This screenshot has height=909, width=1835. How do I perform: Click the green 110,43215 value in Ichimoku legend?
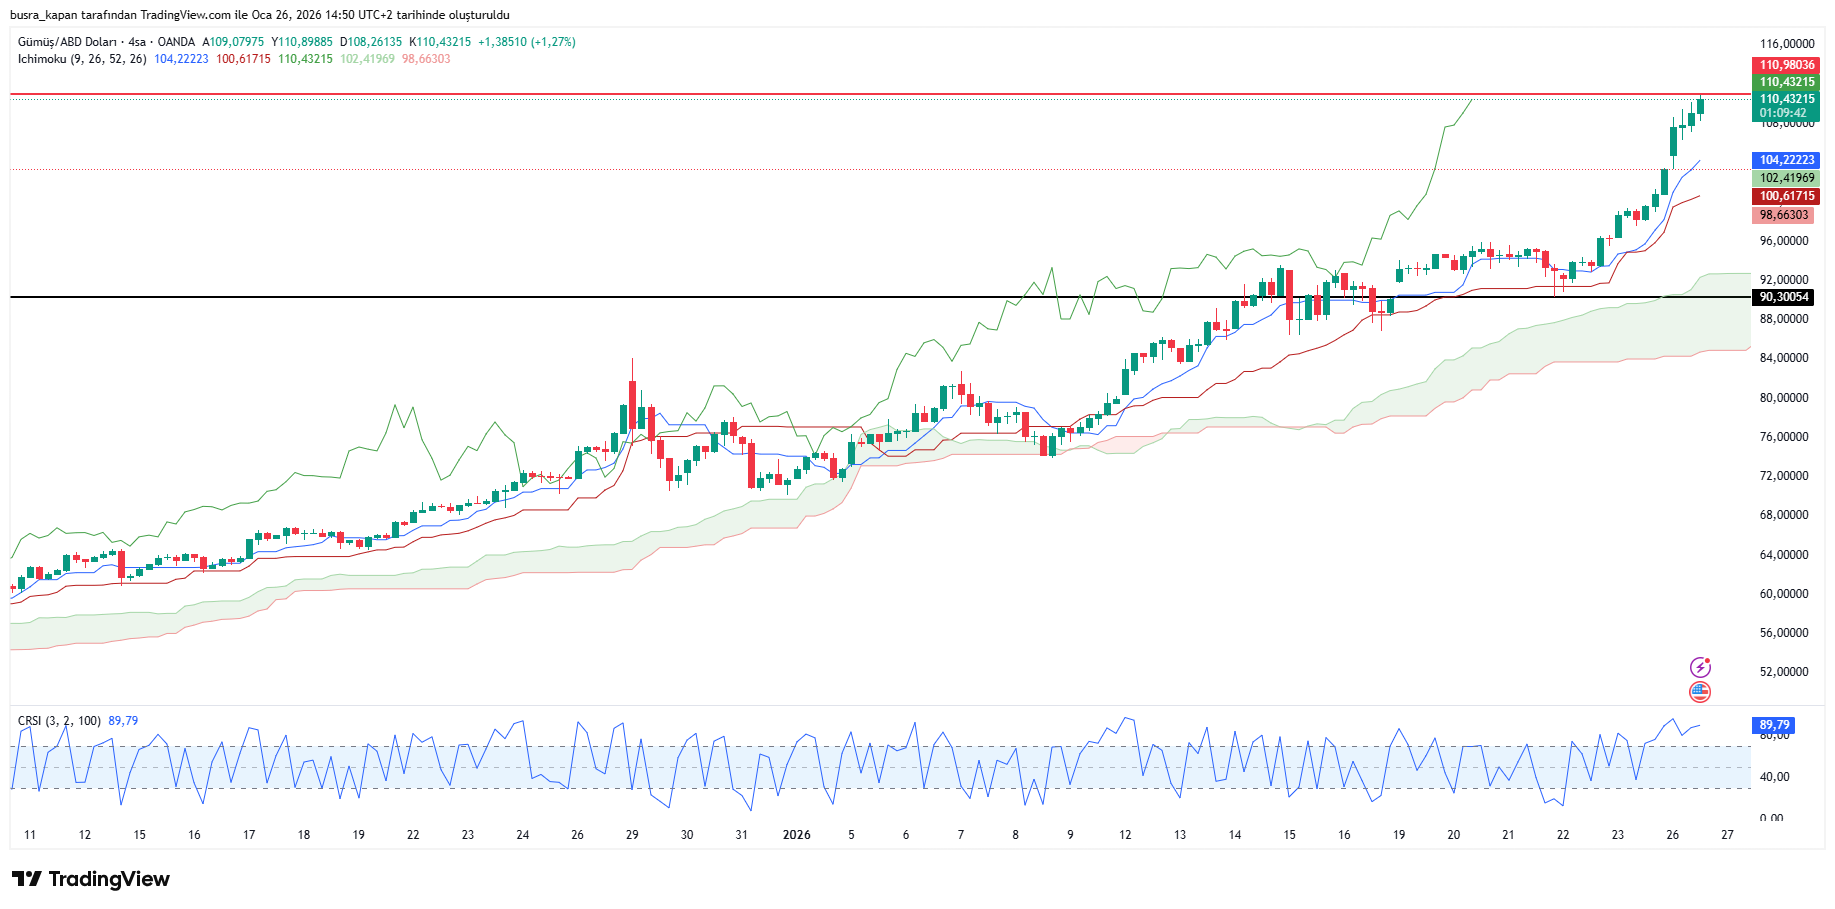click(x=305, y=59)
